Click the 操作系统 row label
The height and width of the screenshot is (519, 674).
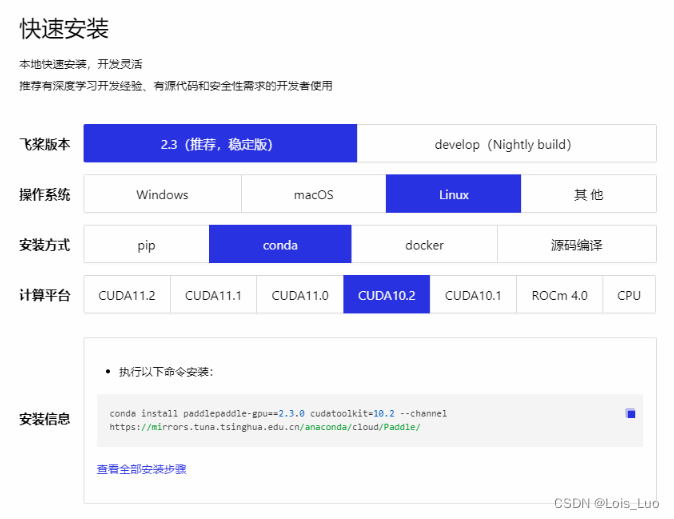point(45,194)
